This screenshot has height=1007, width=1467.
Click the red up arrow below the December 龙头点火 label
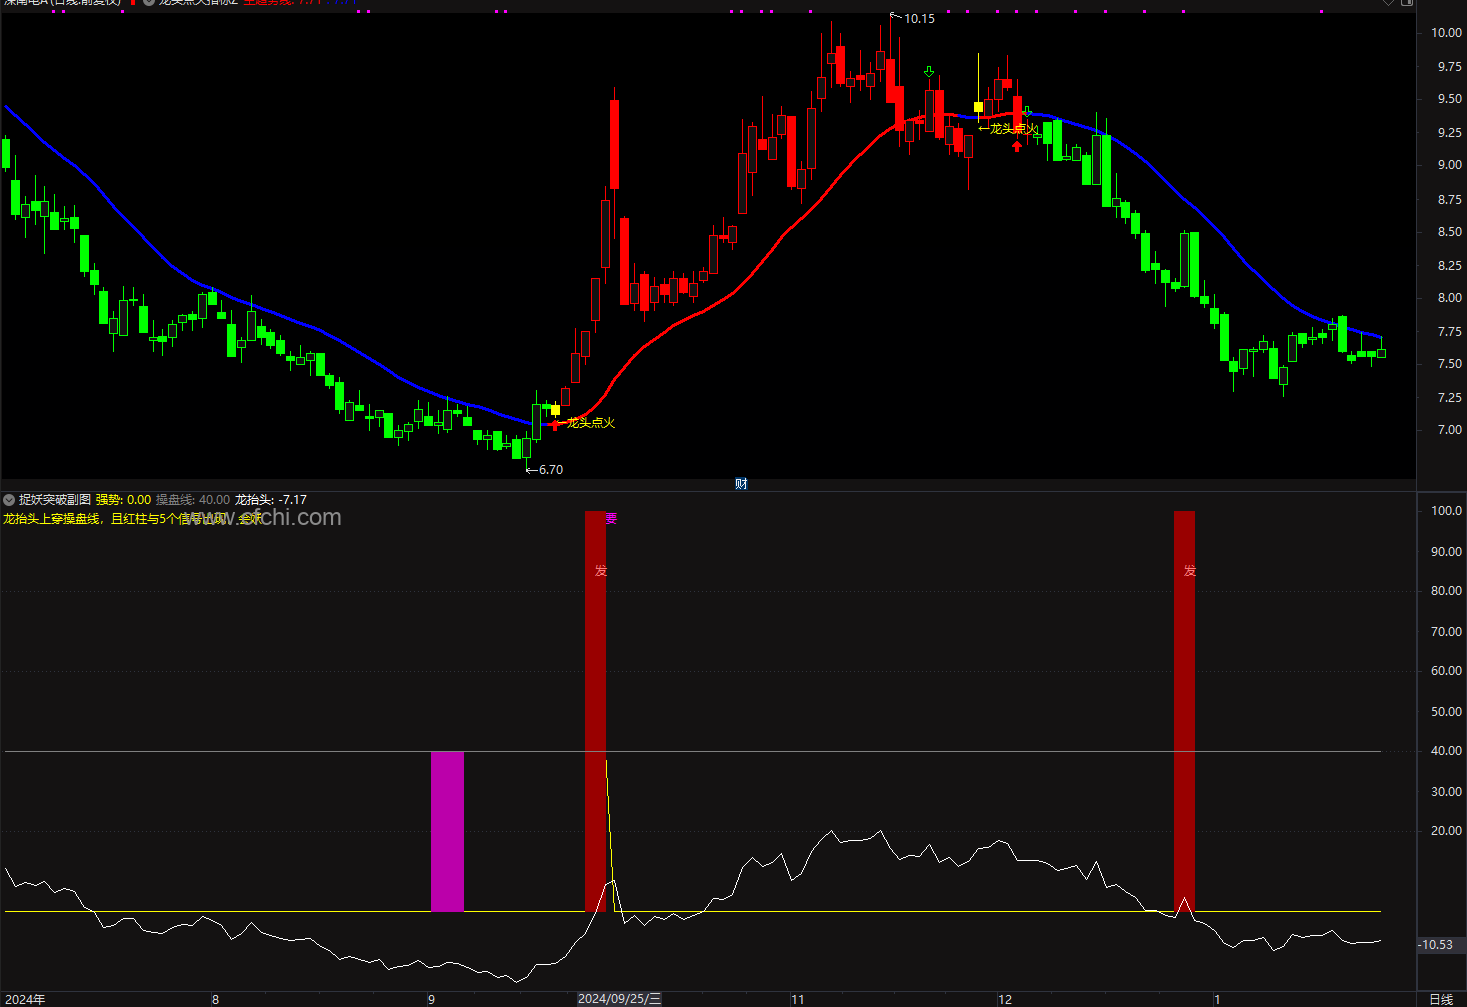[x=1017, y=146]
